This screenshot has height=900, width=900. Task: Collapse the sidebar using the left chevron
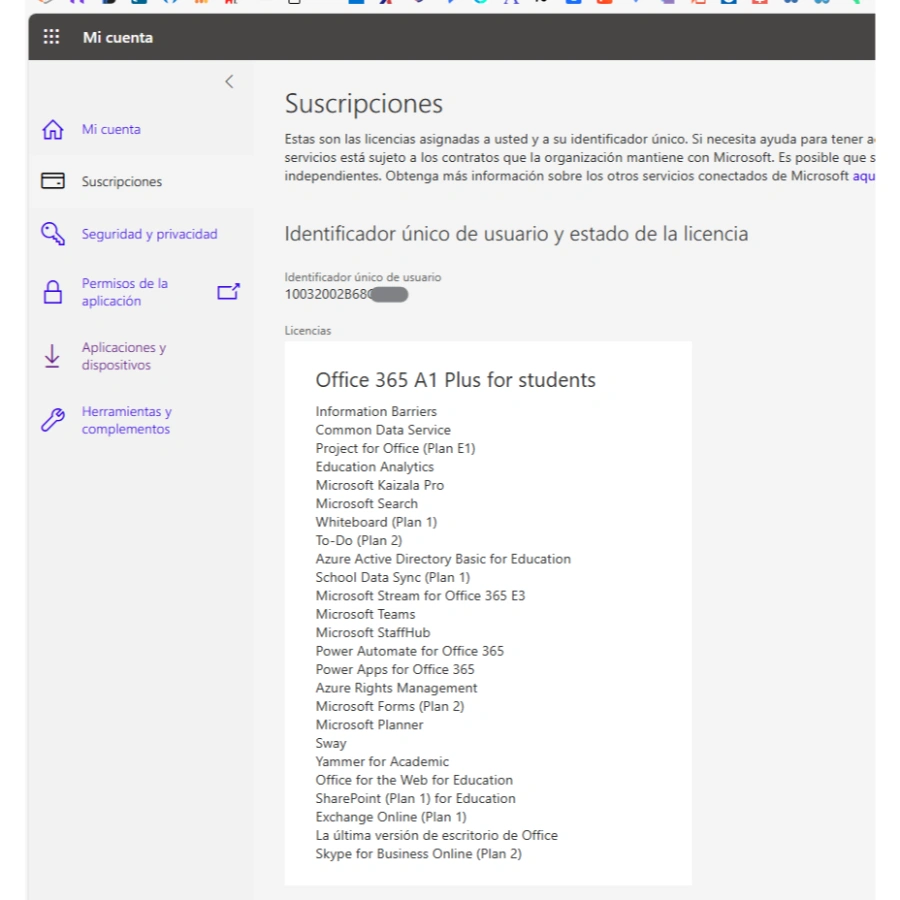pos(229,82)
